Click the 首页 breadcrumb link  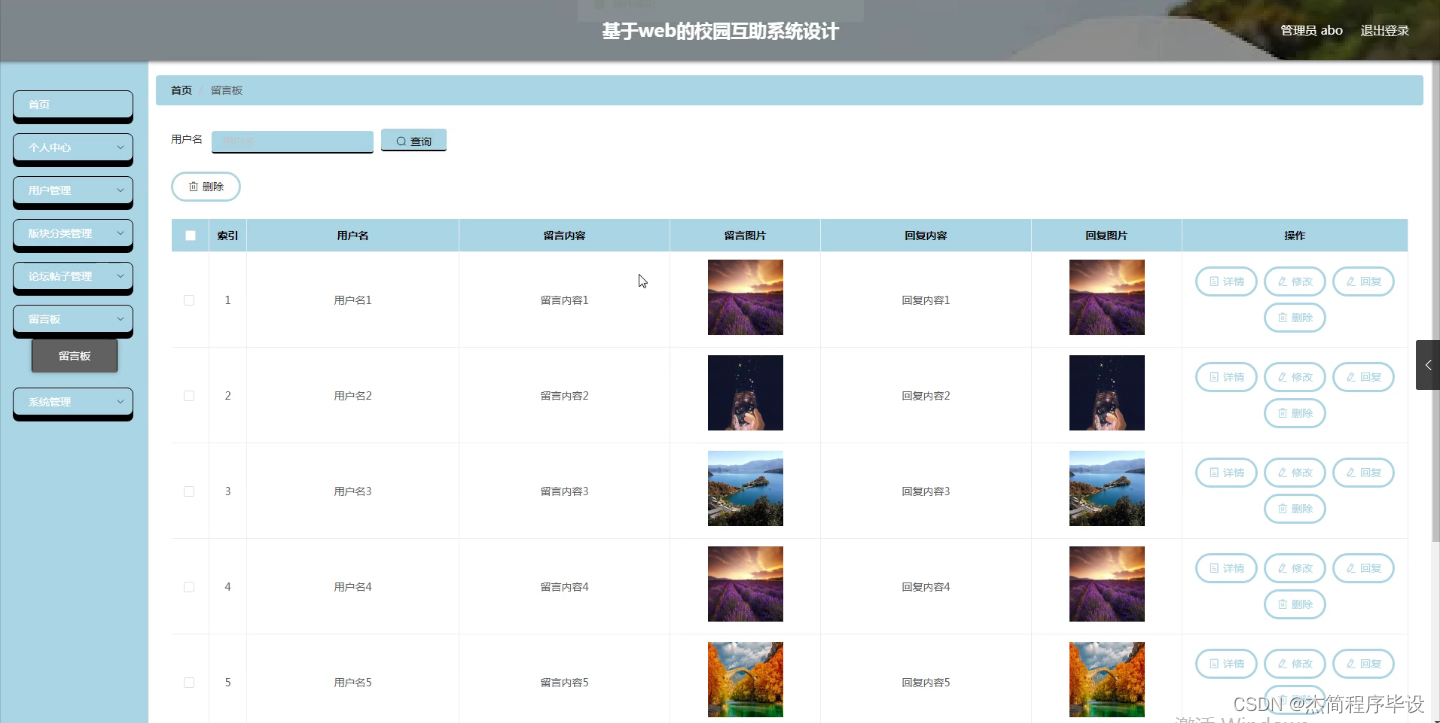point(180,90)
